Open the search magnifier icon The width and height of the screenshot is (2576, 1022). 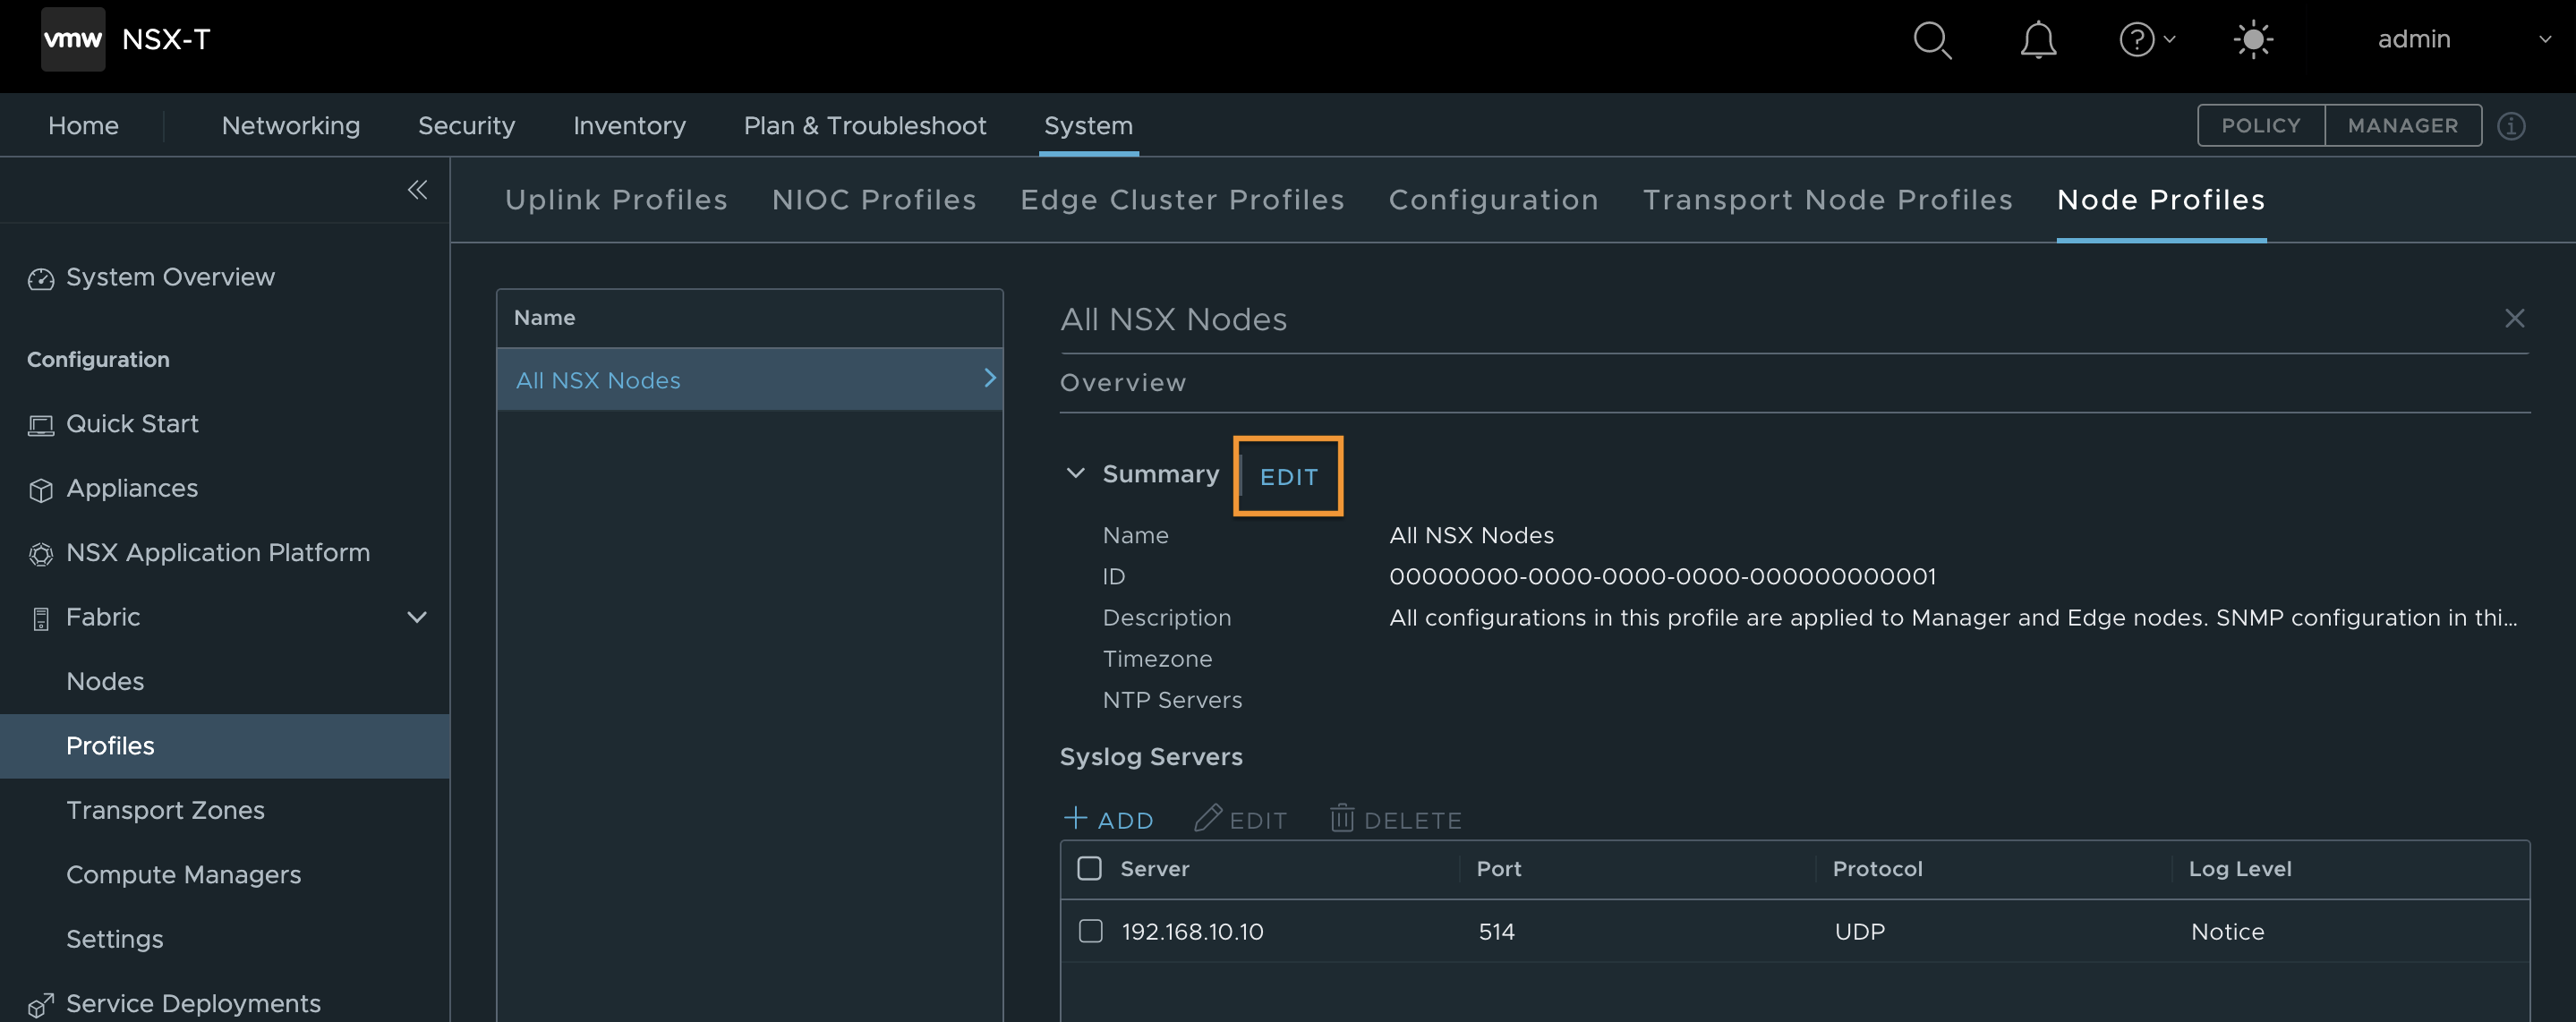[x=1931, y=40]
